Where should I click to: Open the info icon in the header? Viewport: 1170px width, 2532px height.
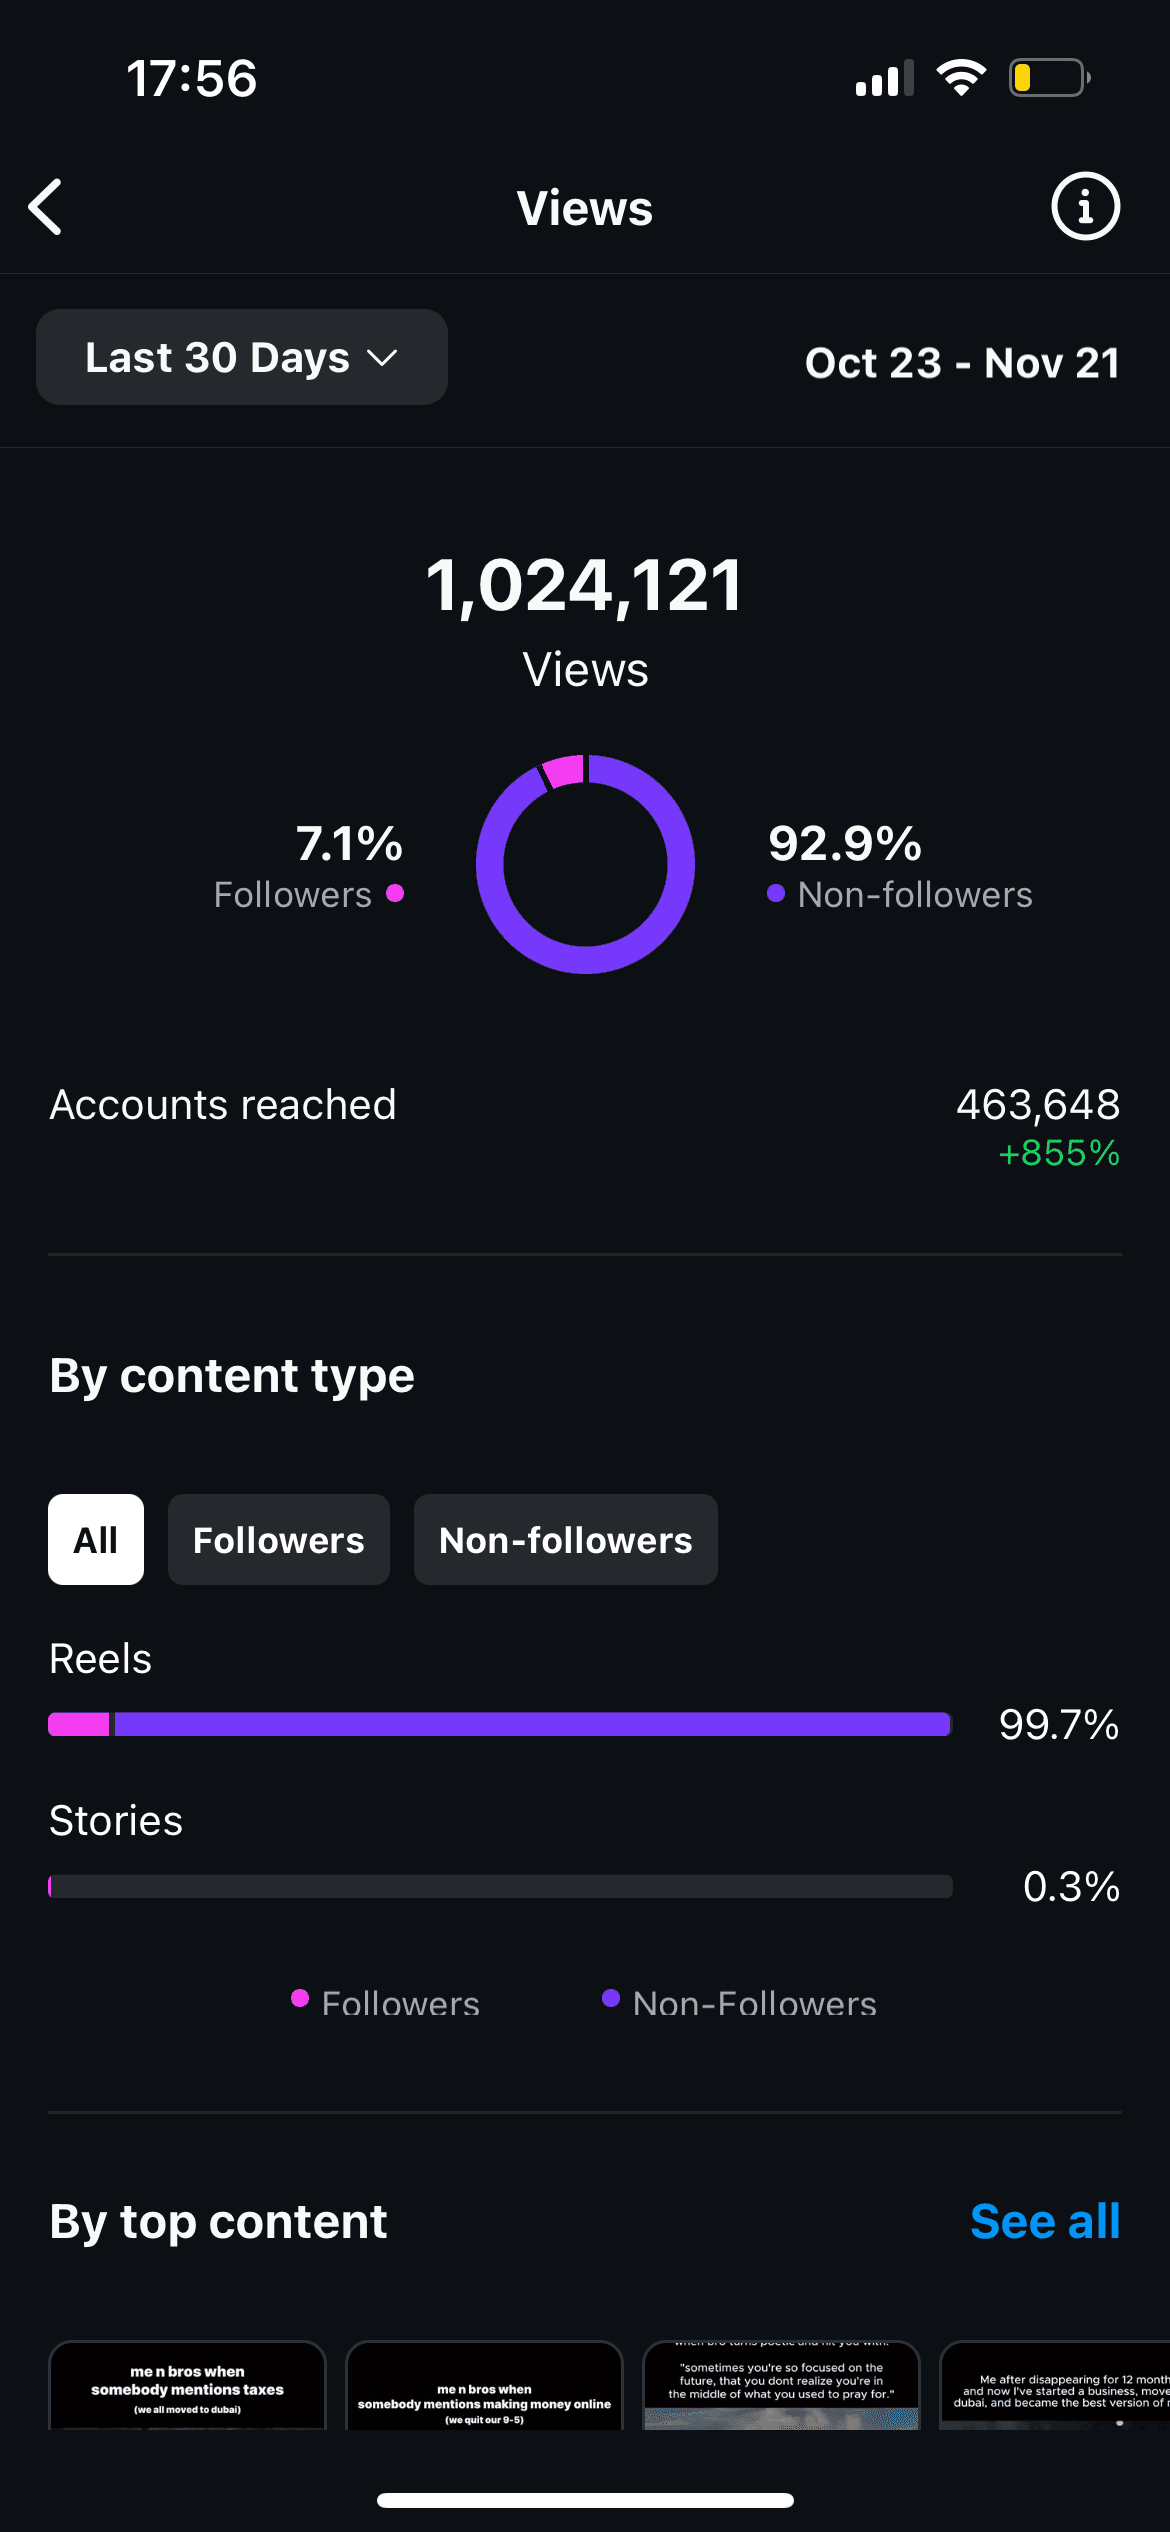[1085, 207]
